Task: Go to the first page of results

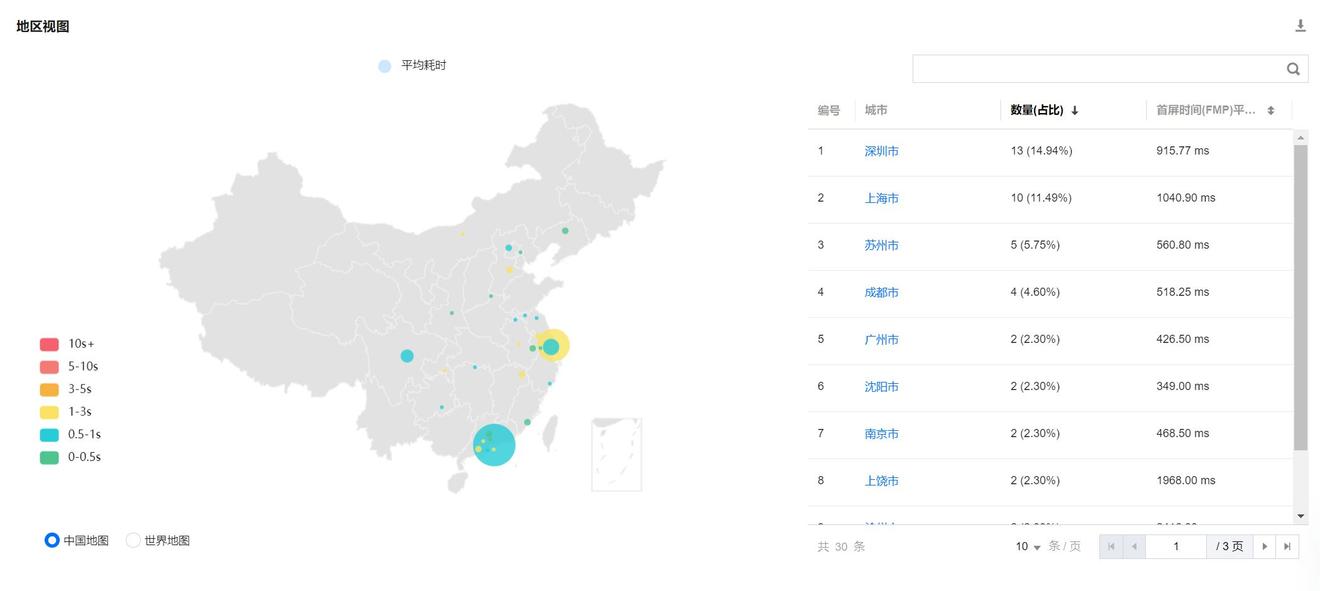Action: pos(1111,547)
